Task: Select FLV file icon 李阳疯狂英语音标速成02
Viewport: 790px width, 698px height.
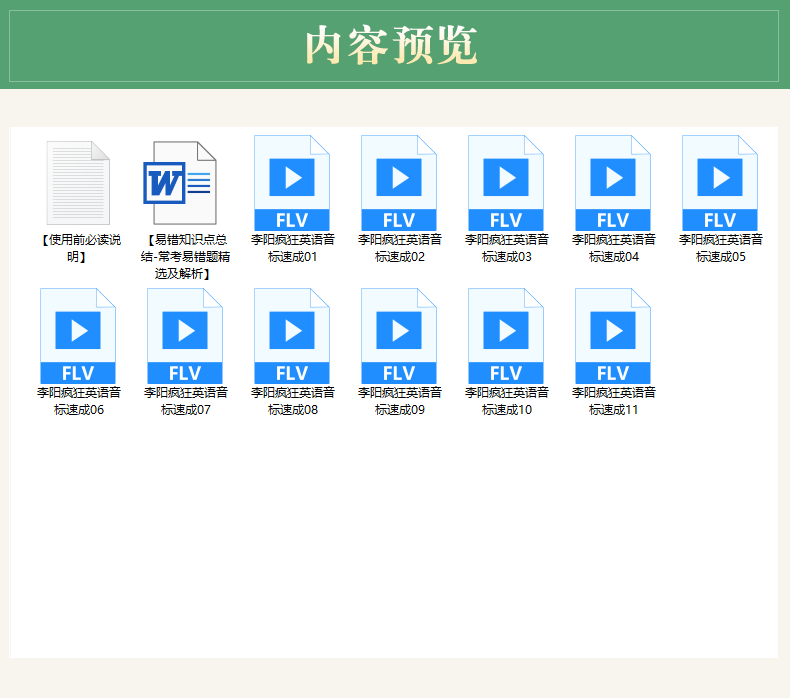Action: point(399,183)
